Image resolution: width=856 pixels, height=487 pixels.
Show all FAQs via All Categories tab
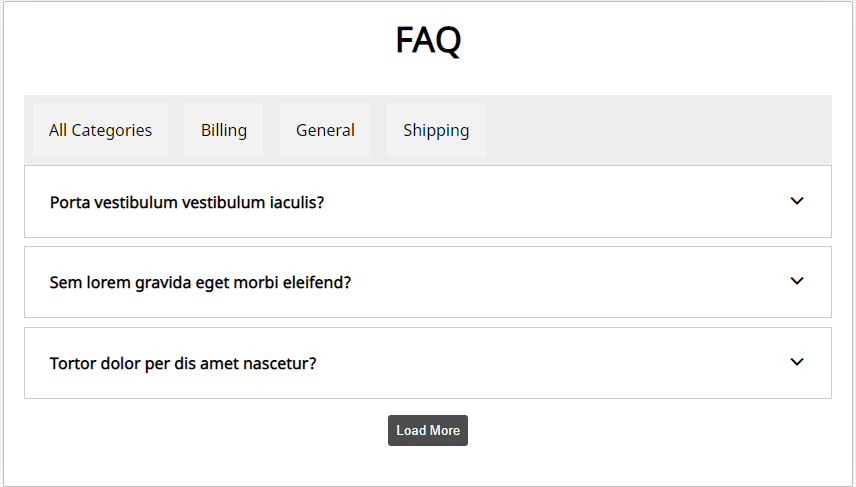pos(100,130)
